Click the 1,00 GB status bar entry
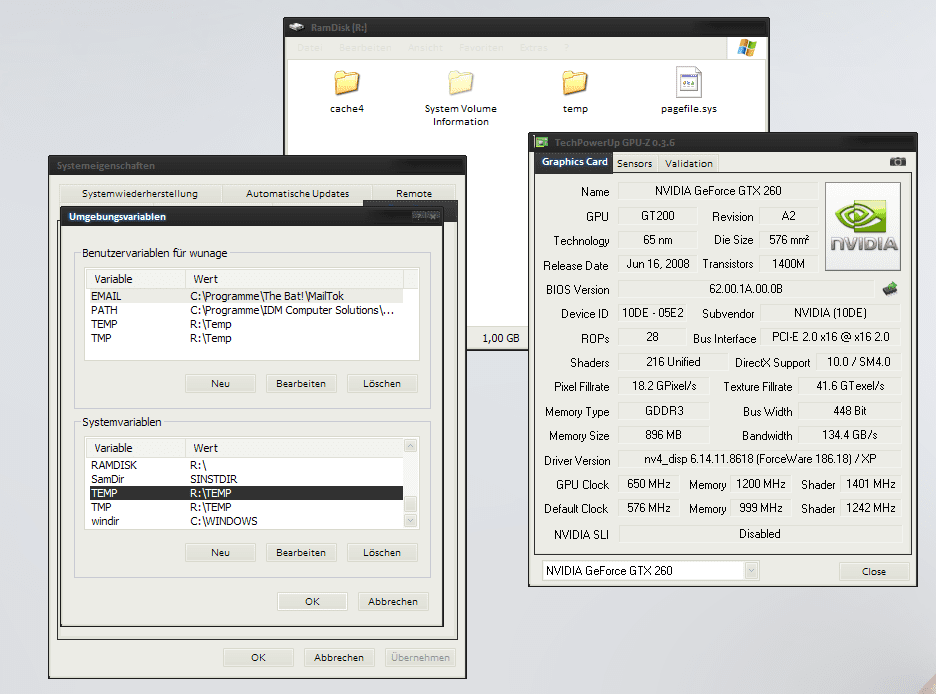 point(500,338)
